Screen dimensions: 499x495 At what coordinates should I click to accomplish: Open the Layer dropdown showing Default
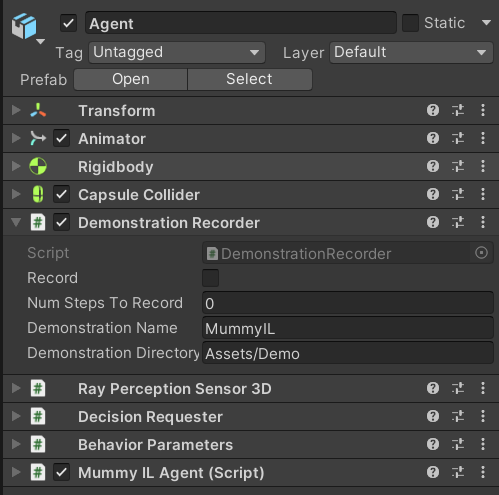pyautogui.click(x=411, y=53)
